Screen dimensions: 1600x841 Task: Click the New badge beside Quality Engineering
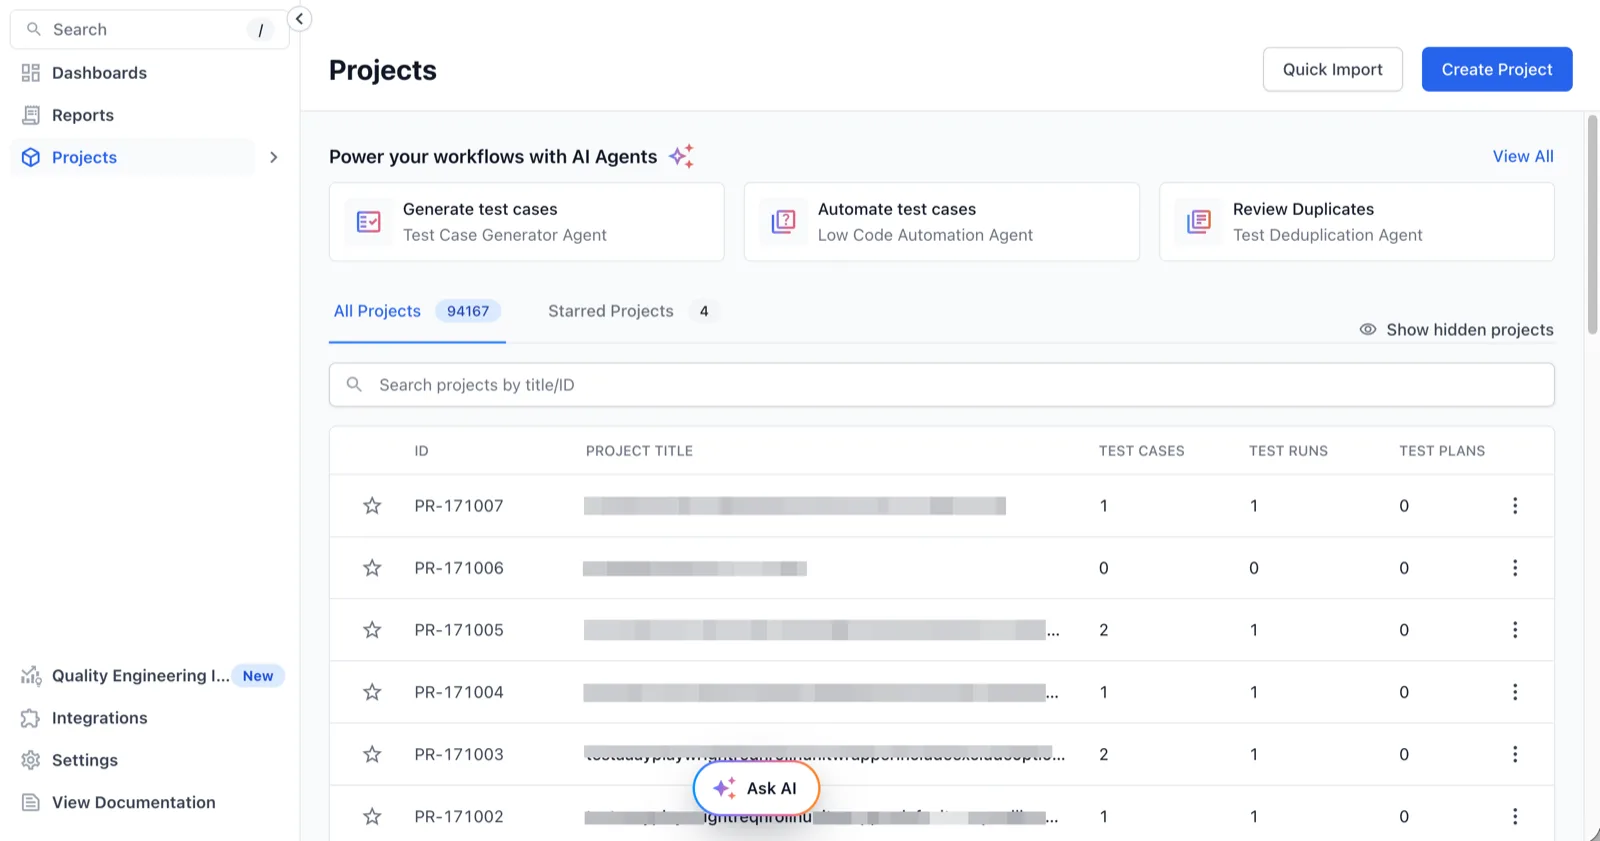258,676
